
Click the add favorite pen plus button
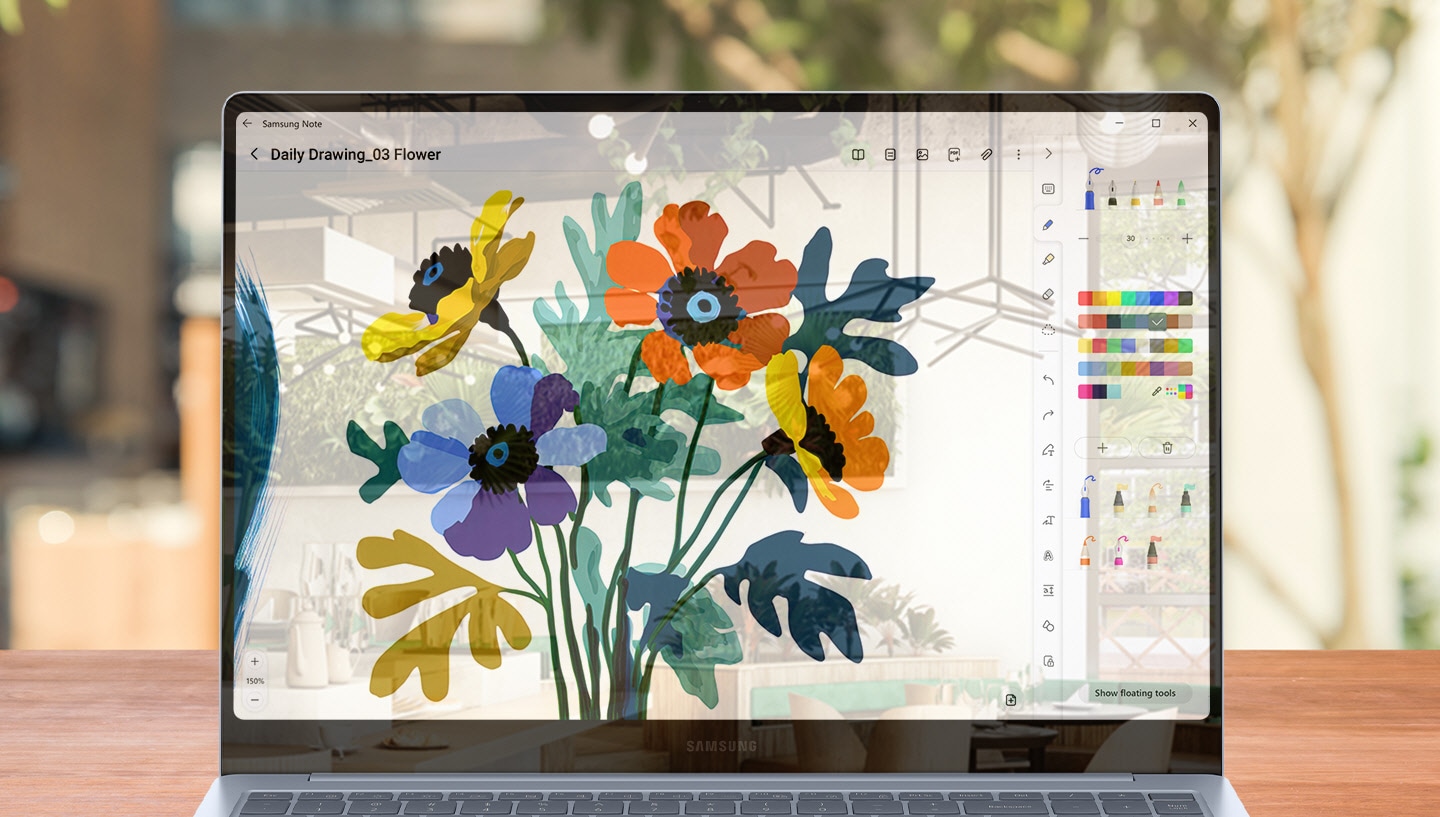point(1102,448)
